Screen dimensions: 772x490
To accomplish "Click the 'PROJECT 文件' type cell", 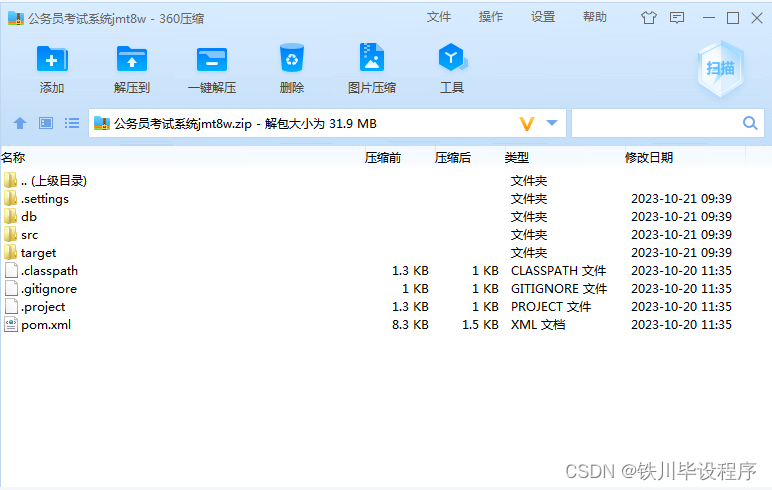I will 551,307.
